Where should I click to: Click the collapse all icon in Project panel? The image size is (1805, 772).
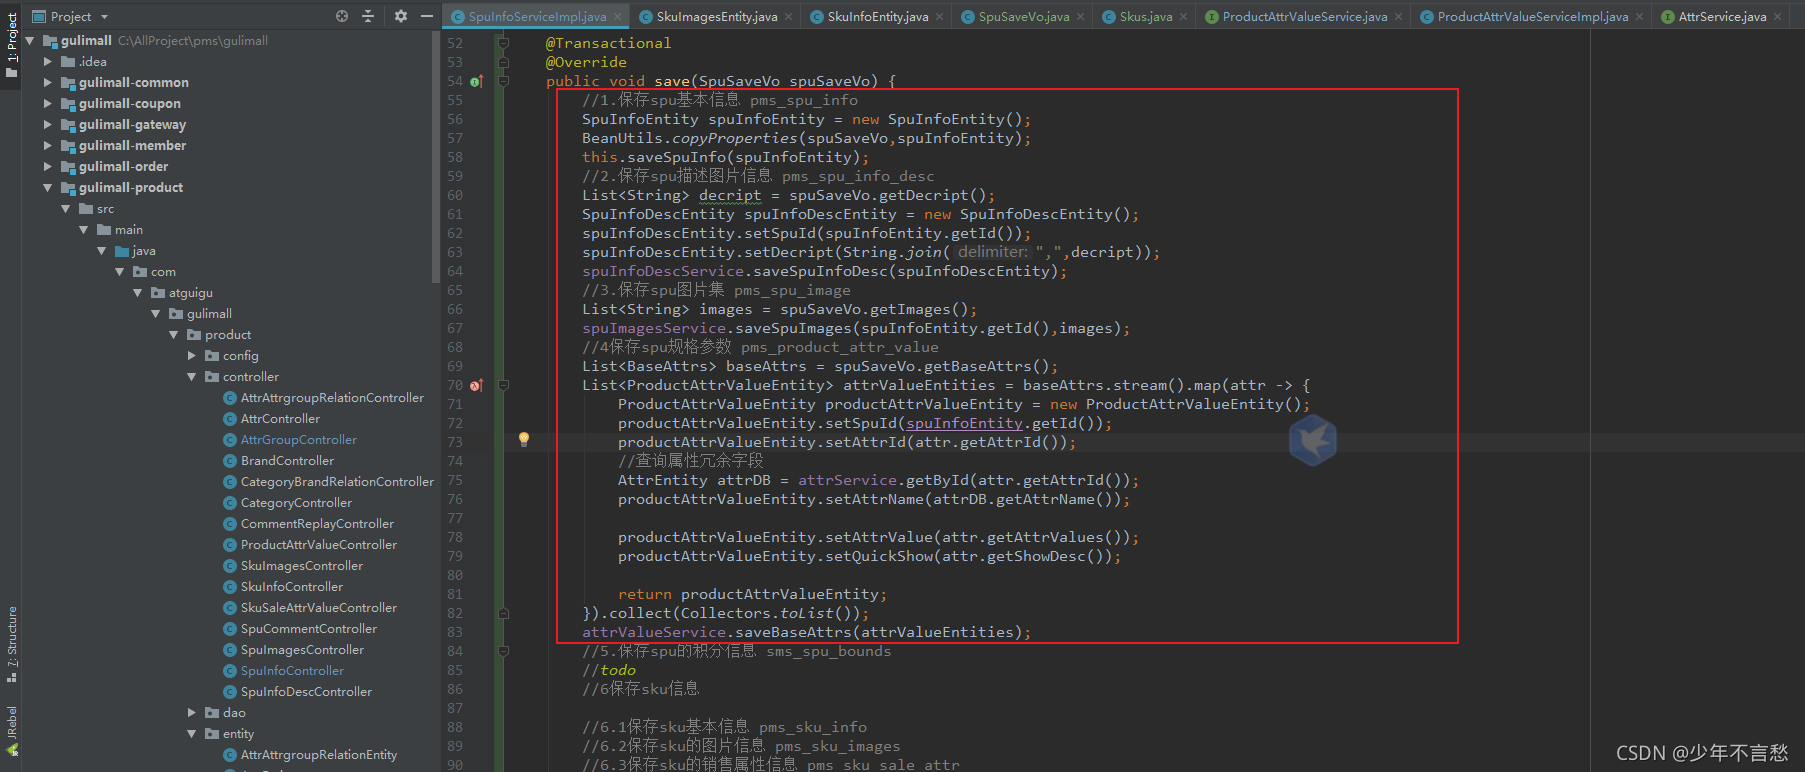coord(368,16)
